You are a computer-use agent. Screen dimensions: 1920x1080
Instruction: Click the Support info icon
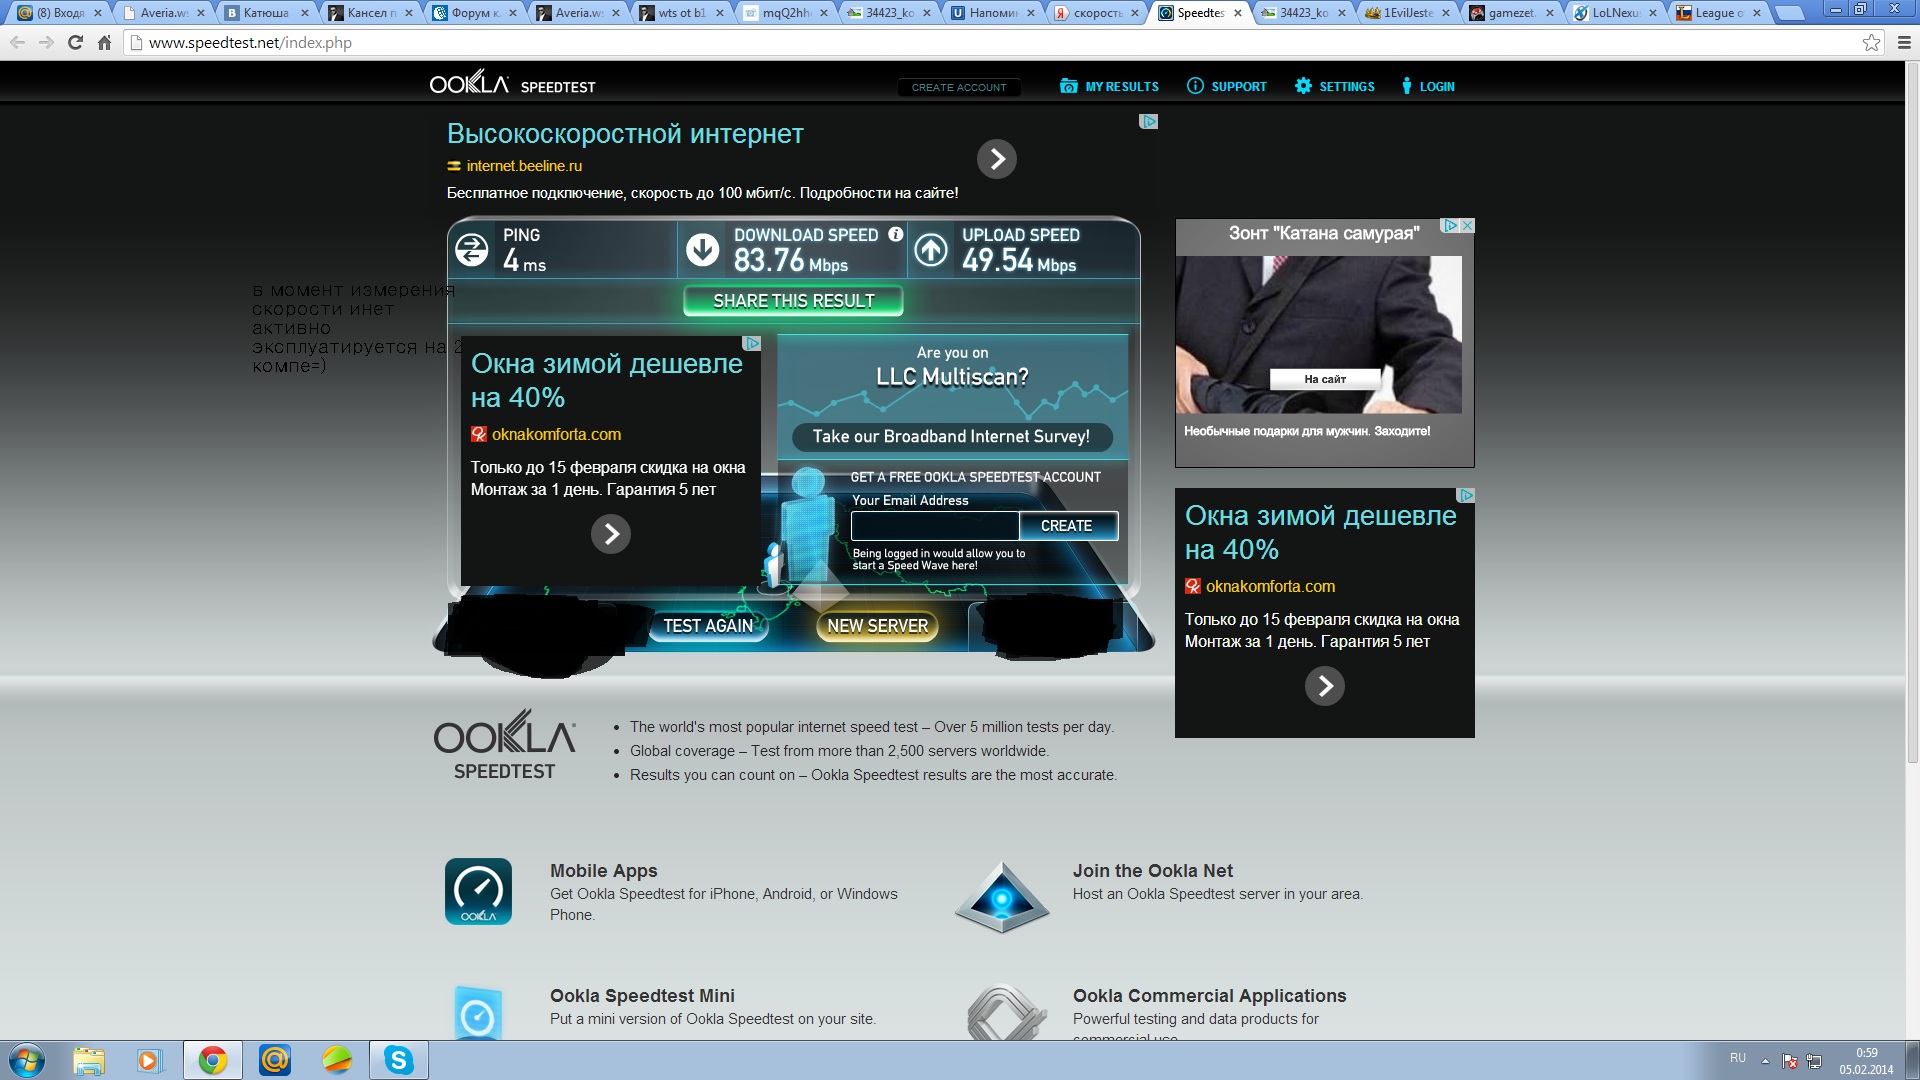pyautogui.click(x=1195, y=86)
